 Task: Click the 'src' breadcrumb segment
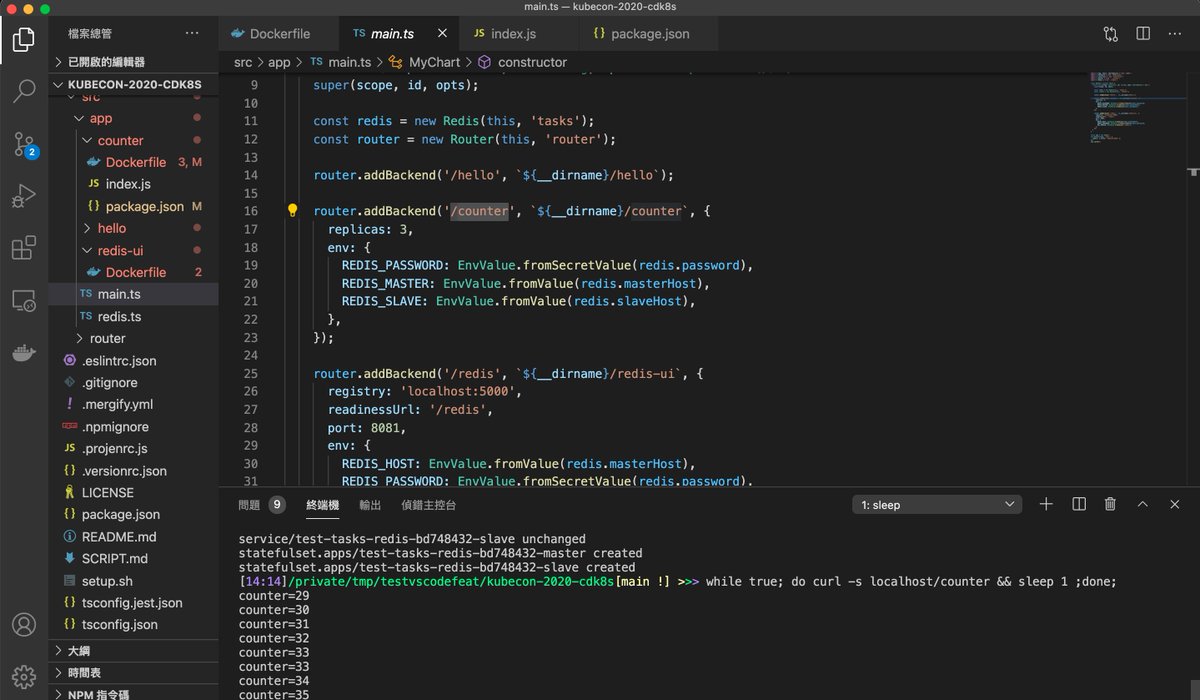[x=243, y=62]
